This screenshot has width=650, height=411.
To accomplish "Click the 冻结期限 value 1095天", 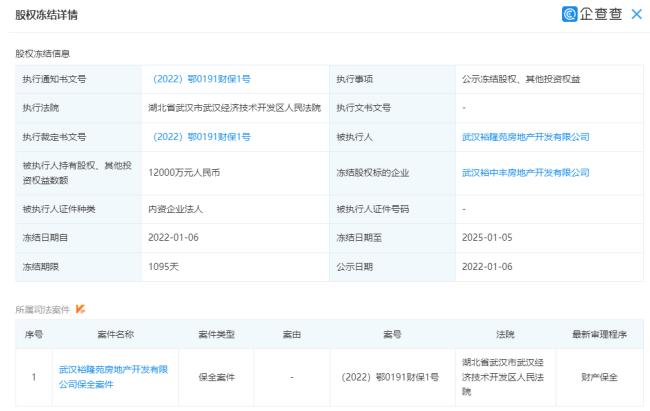I will click(x=163, y=267).
